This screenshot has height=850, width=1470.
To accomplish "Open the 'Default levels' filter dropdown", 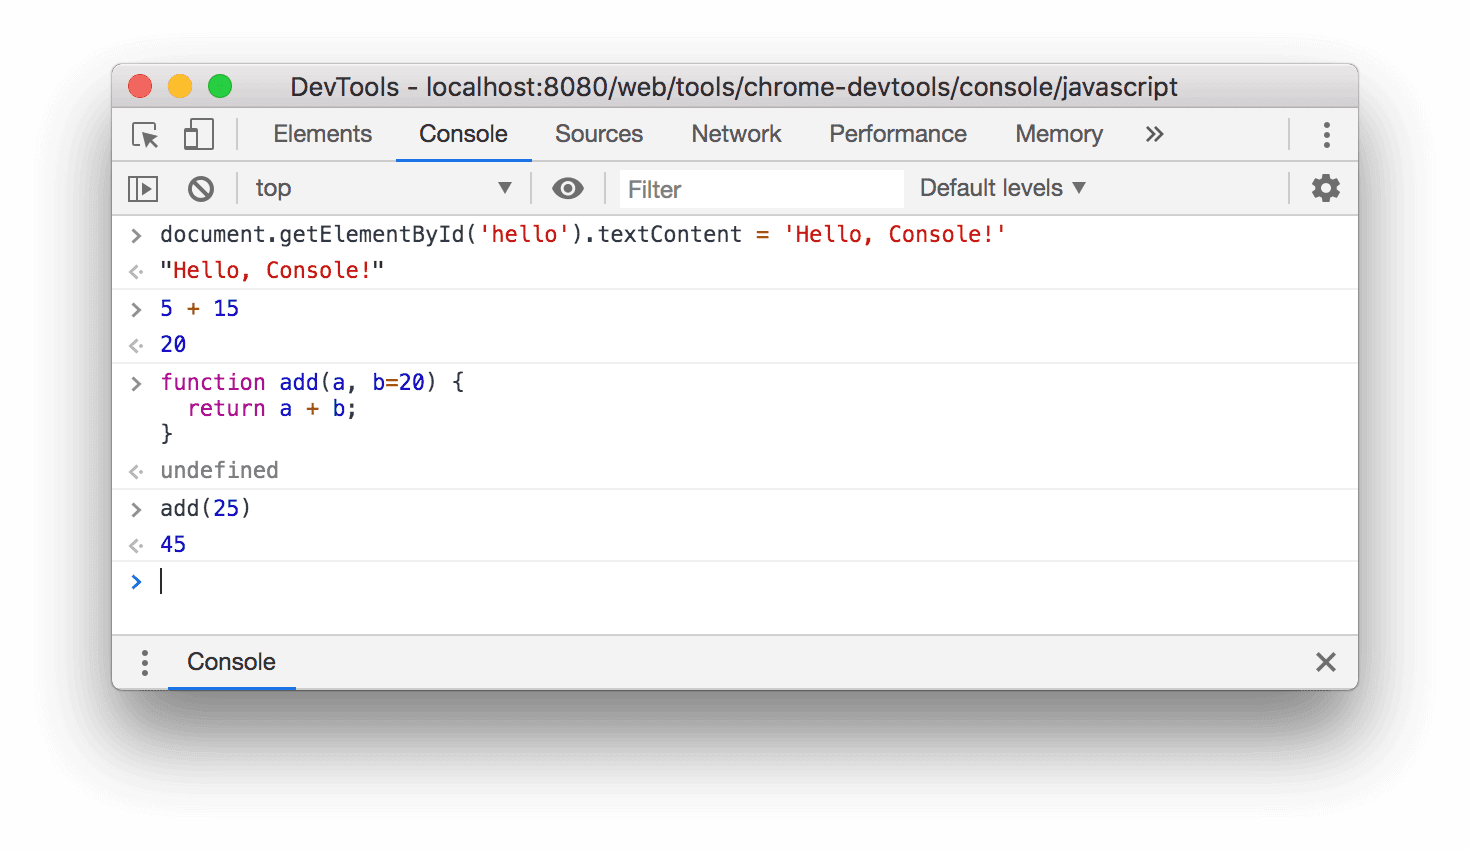I will pos(1000,187).
